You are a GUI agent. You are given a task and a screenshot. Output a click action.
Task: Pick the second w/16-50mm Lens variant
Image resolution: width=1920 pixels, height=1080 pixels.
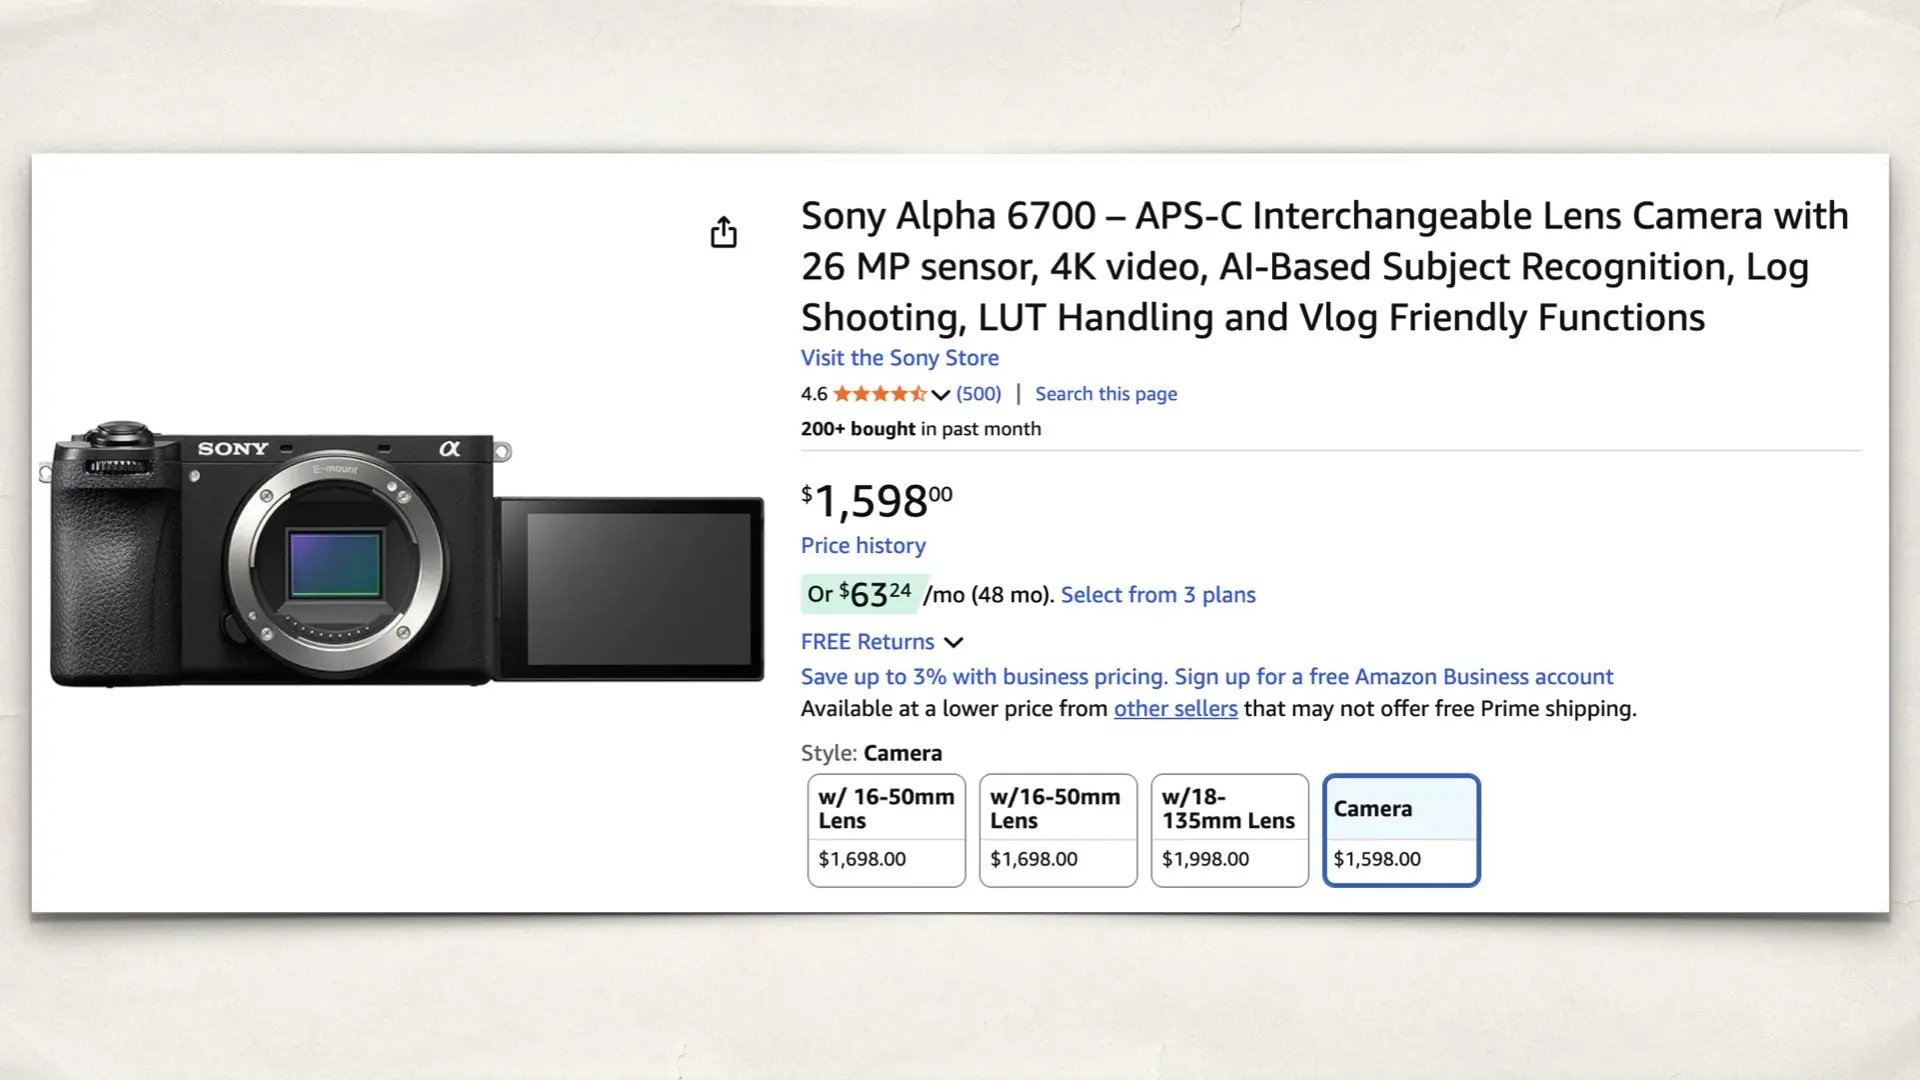1057,830
